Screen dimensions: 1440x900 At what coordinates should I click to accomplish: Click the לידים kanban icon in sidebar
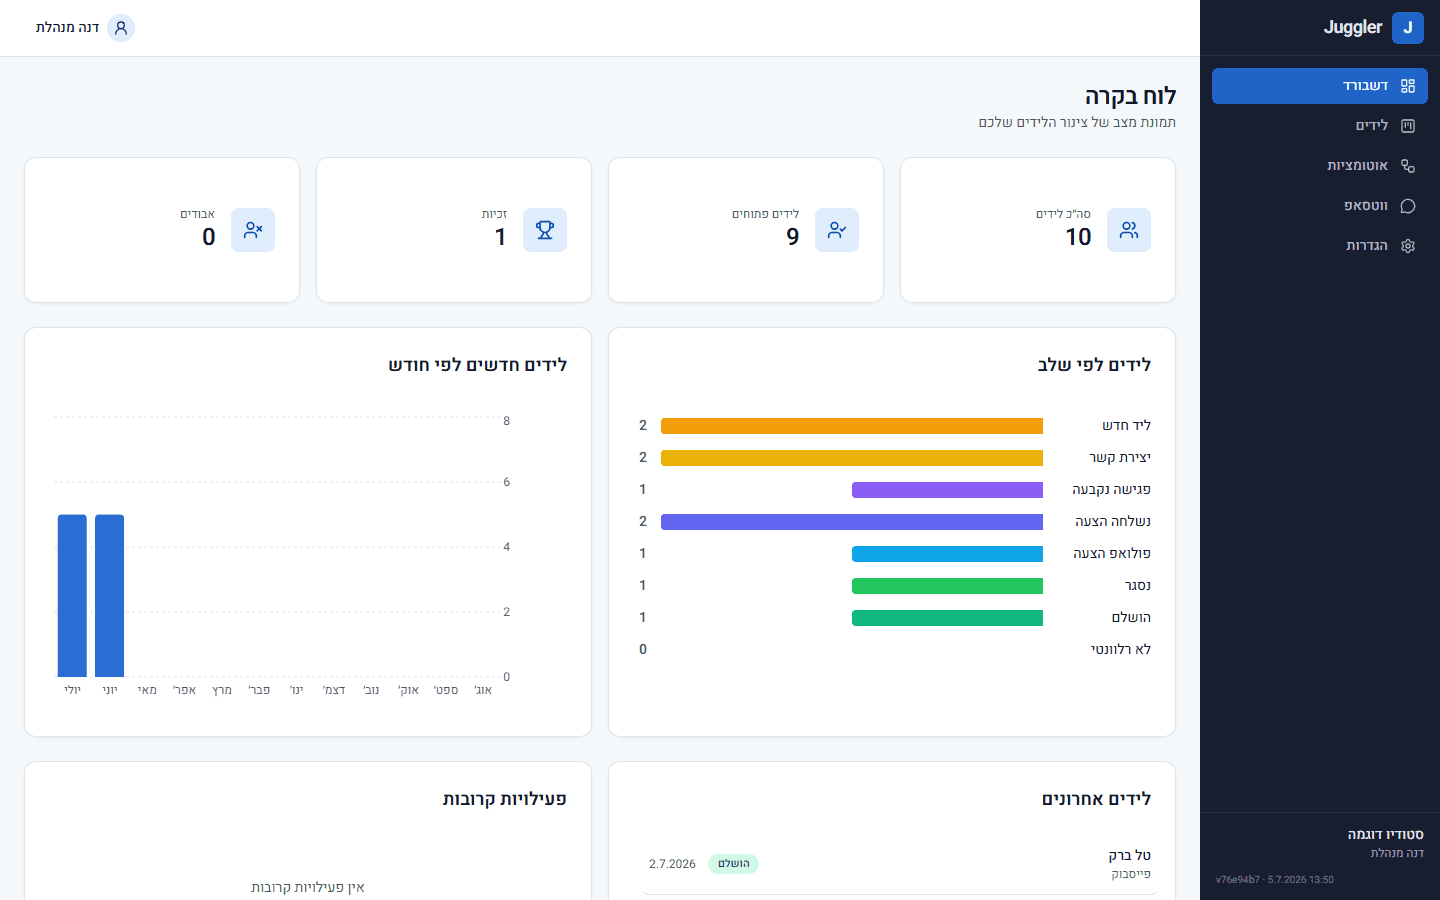pyautogui.click(x=1408, y=126)
